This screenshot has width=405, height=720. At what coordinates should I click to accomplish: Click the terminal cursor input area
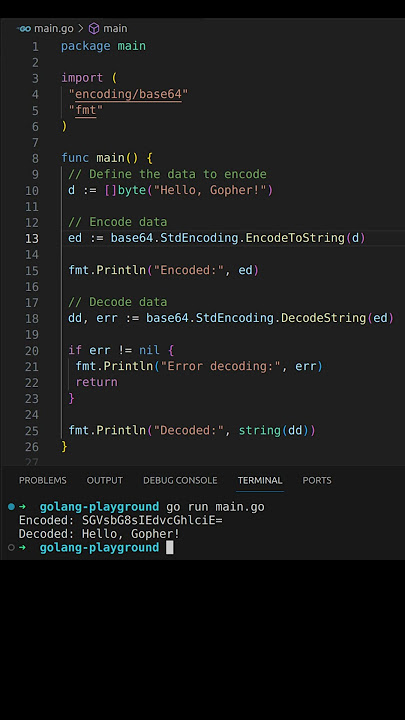click(169, 547)
